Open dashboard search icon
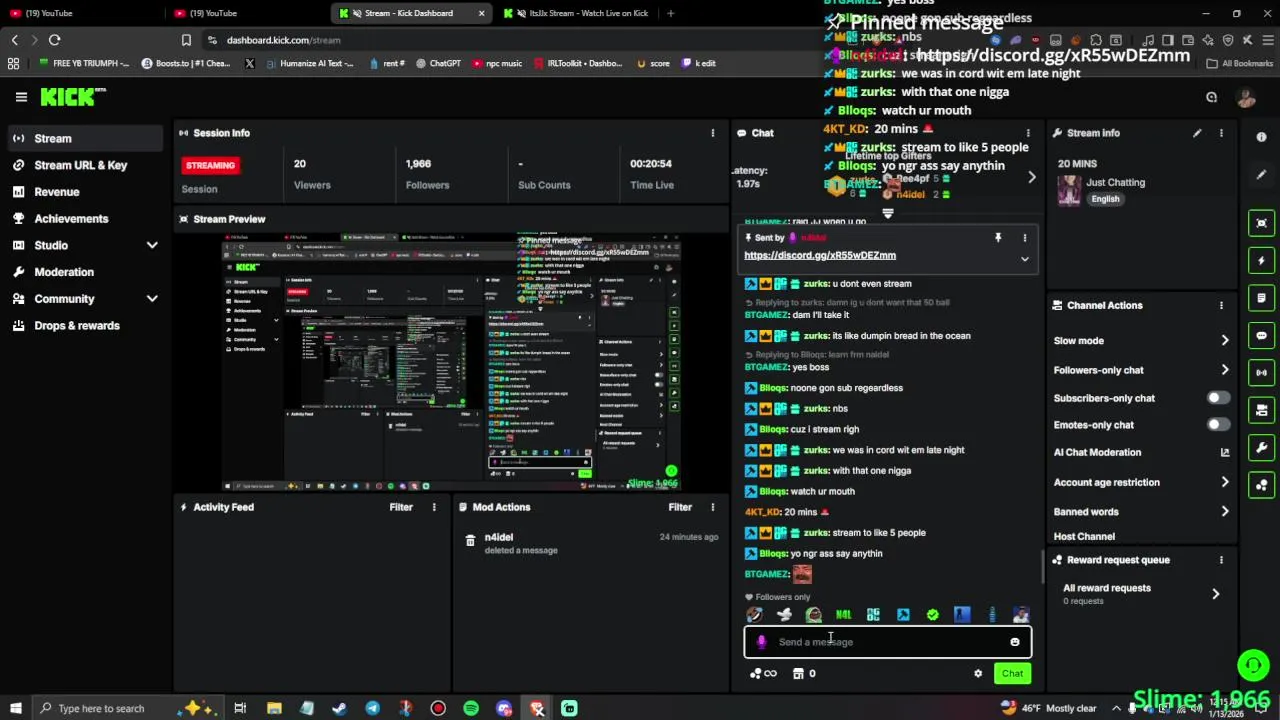The width and height of the screenshot is (1280, 720). 1212,97
